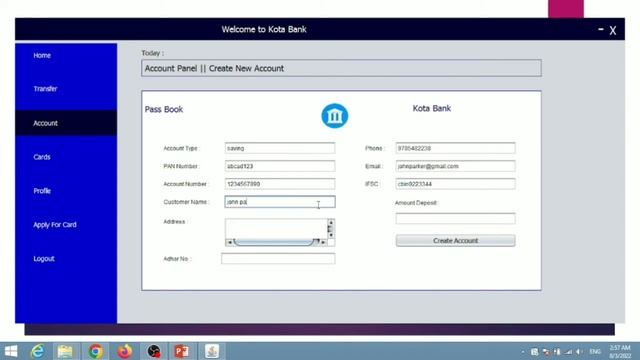Click the IFSC field

pos(456,184)
